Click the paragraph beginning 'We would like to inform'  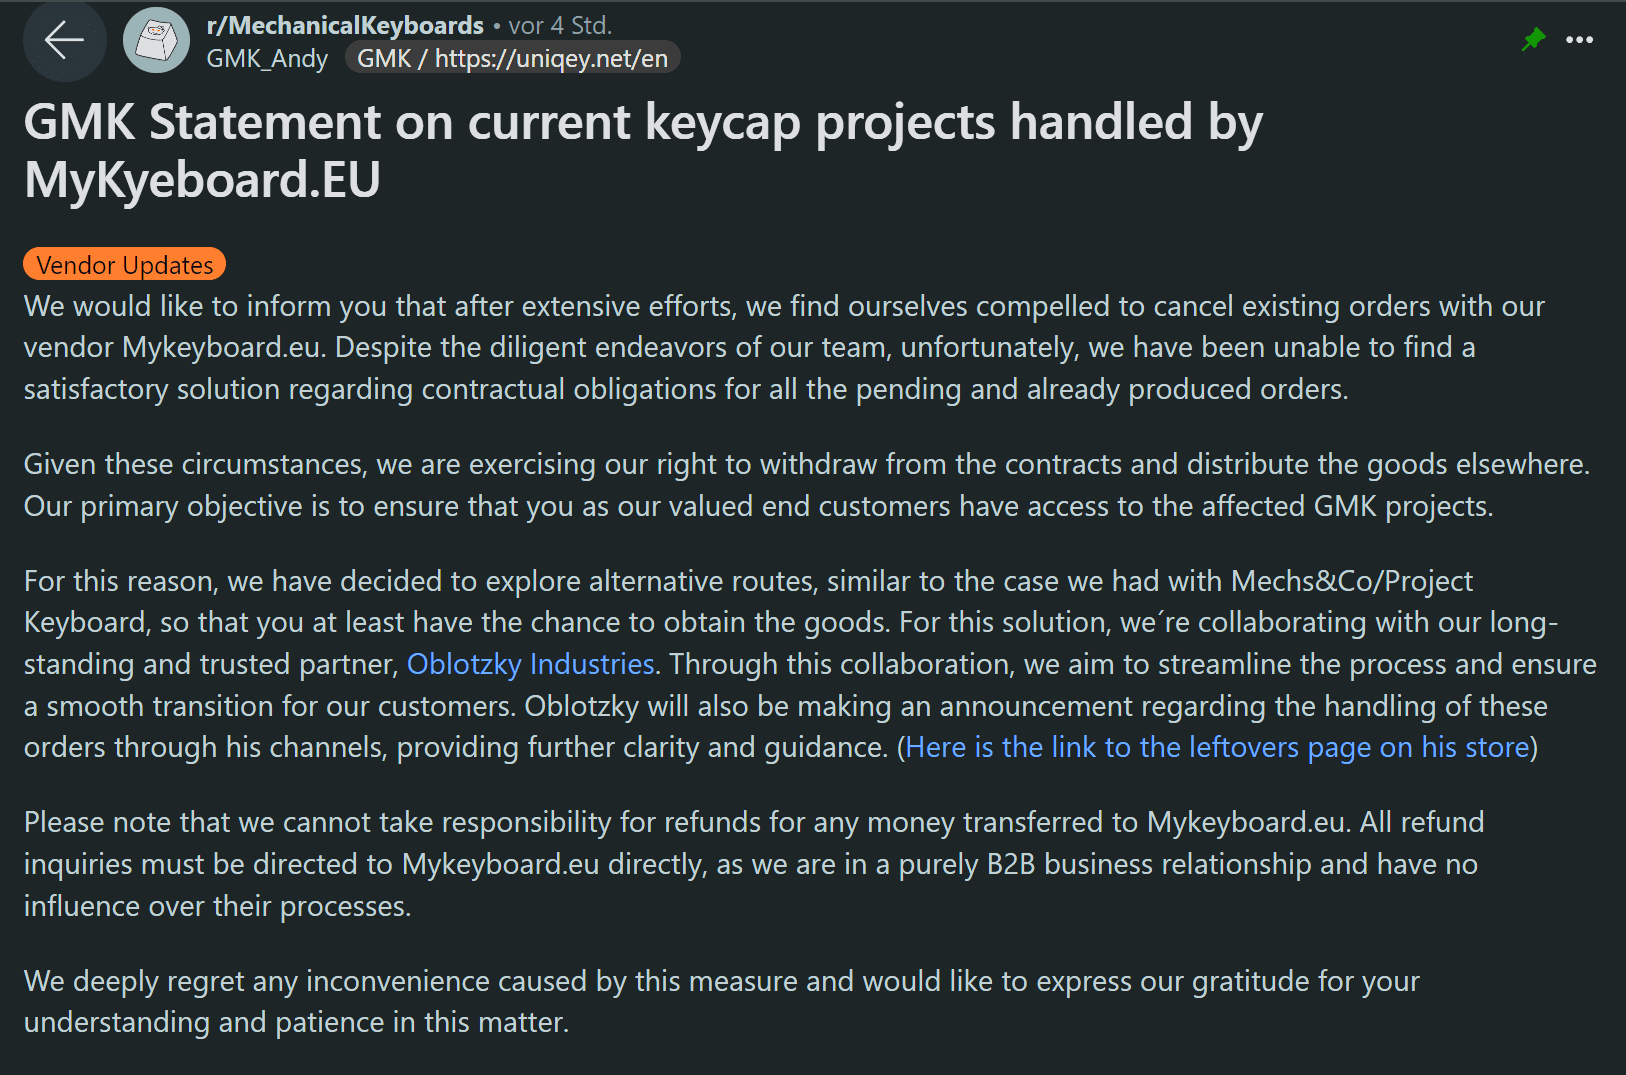pos(784,347)
